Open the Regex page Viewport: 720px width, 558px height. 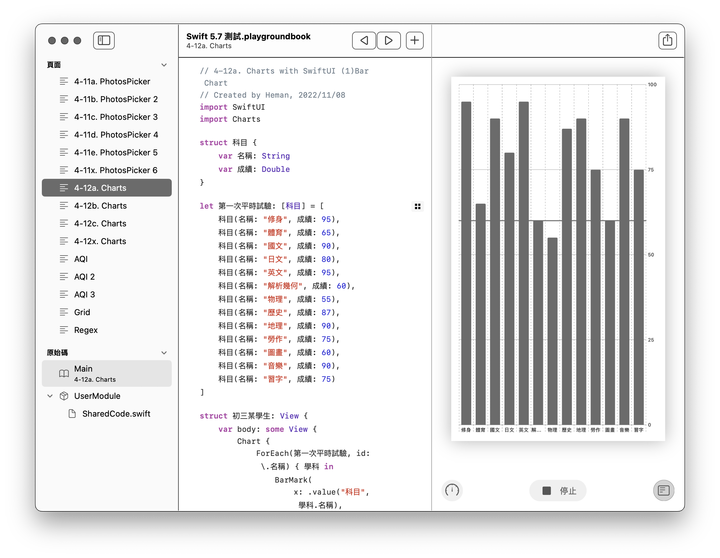click(x=107, y=330)
